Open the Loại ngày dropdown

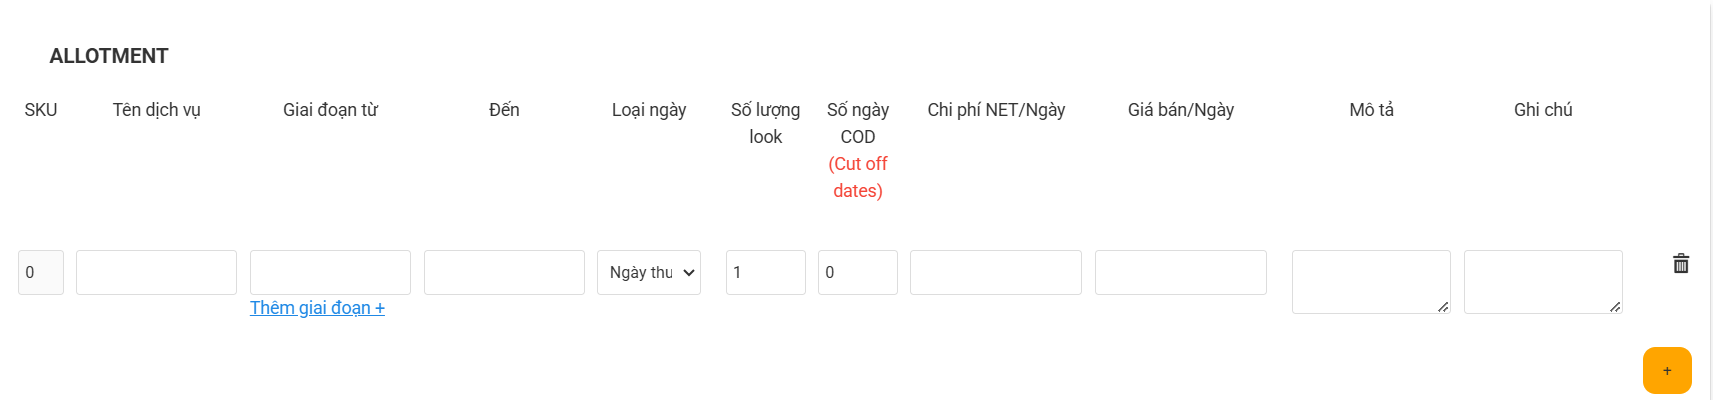(x=649, y=272)
